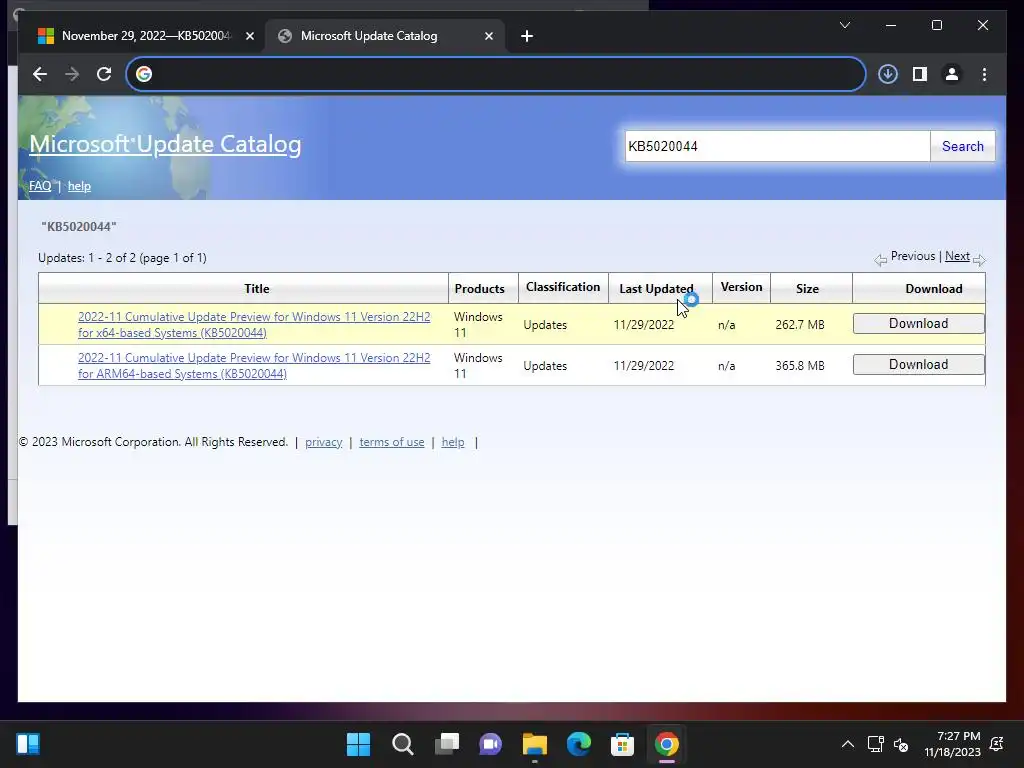Open the FAQ link in header
1024x768 pixels.
[x=40, y=186]
